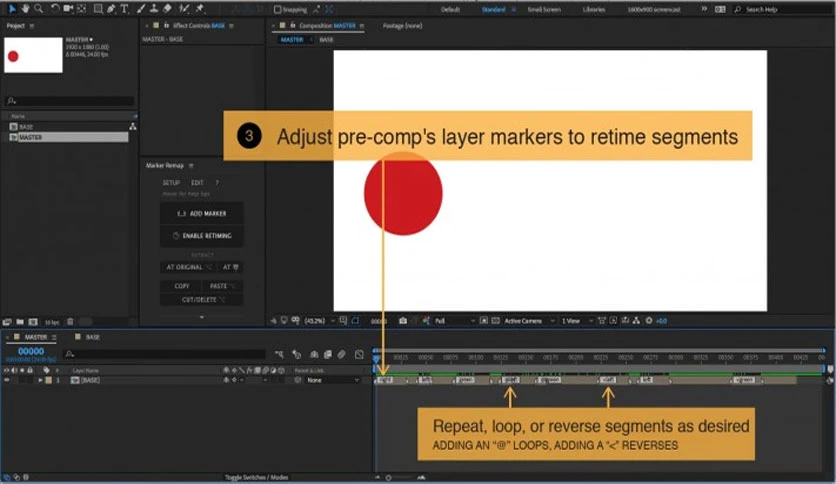Select the Brush tool
Image resolution: width=836 pixels, height=484 pixels.
pyautogui.click(x=141, y=9)
